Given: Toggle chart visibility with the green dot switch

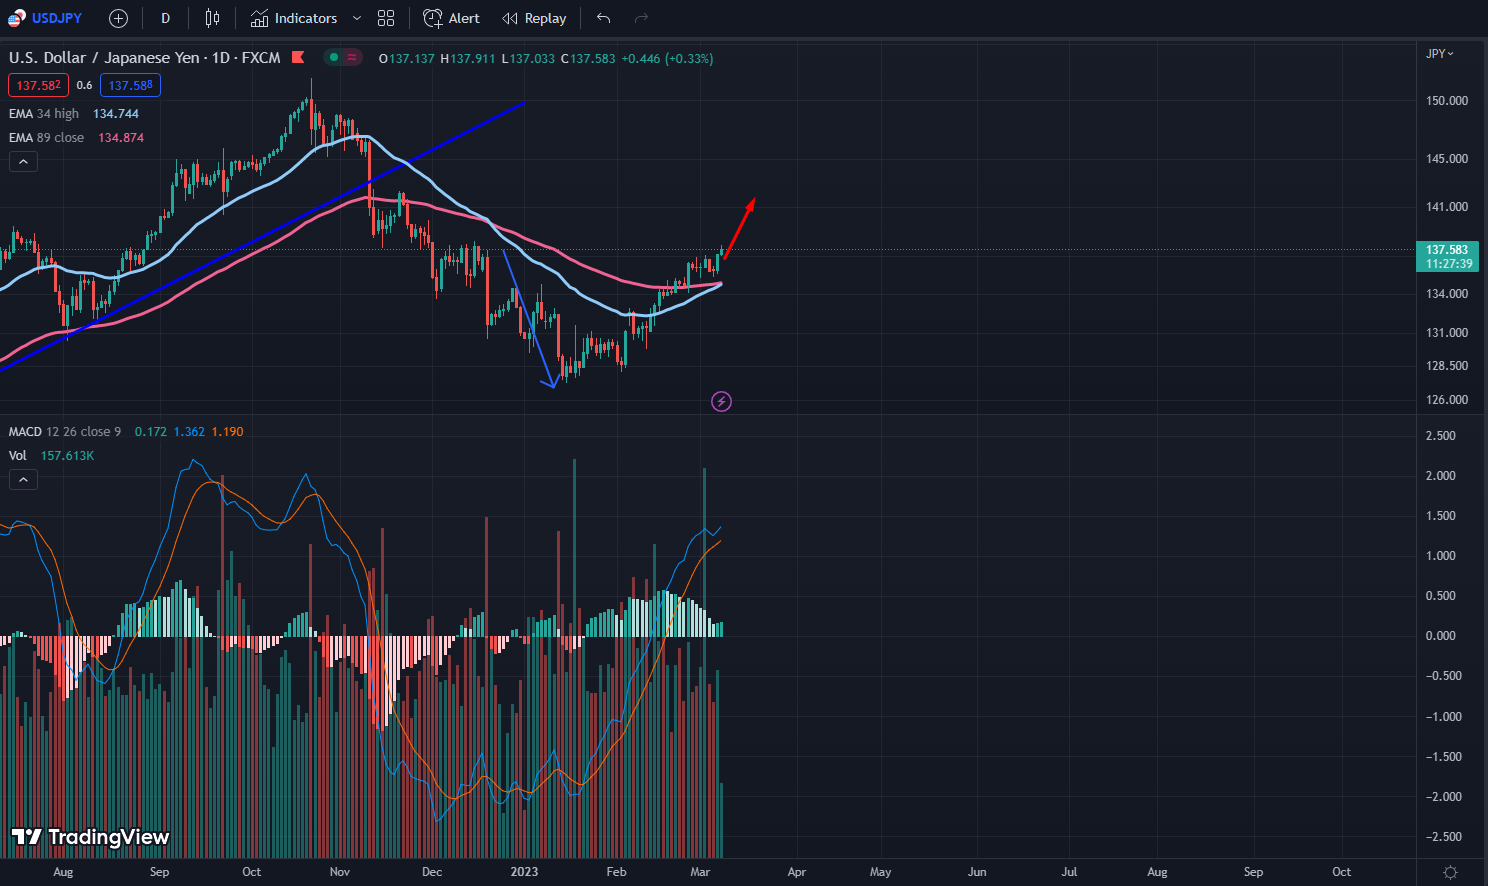Looking at the screenshot, I should [332, 57].
